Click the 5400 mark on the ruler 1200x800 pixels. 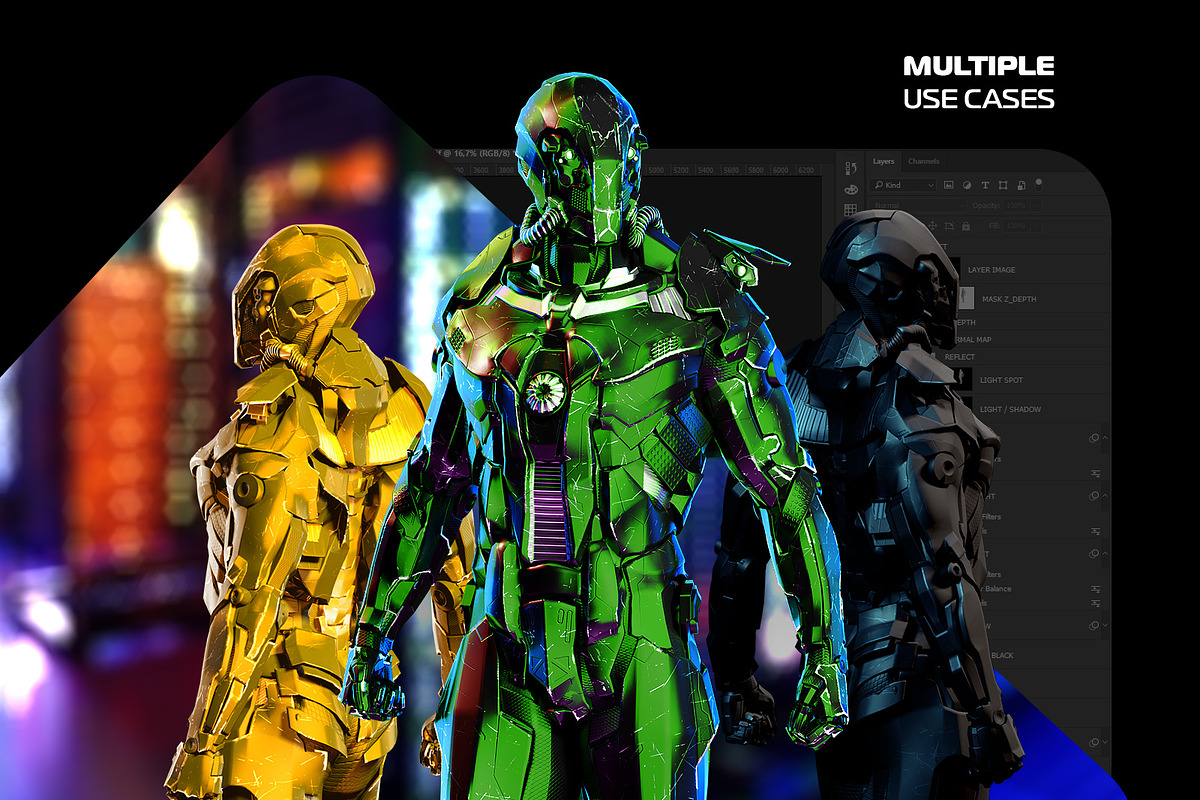click(x=704, y=171)
